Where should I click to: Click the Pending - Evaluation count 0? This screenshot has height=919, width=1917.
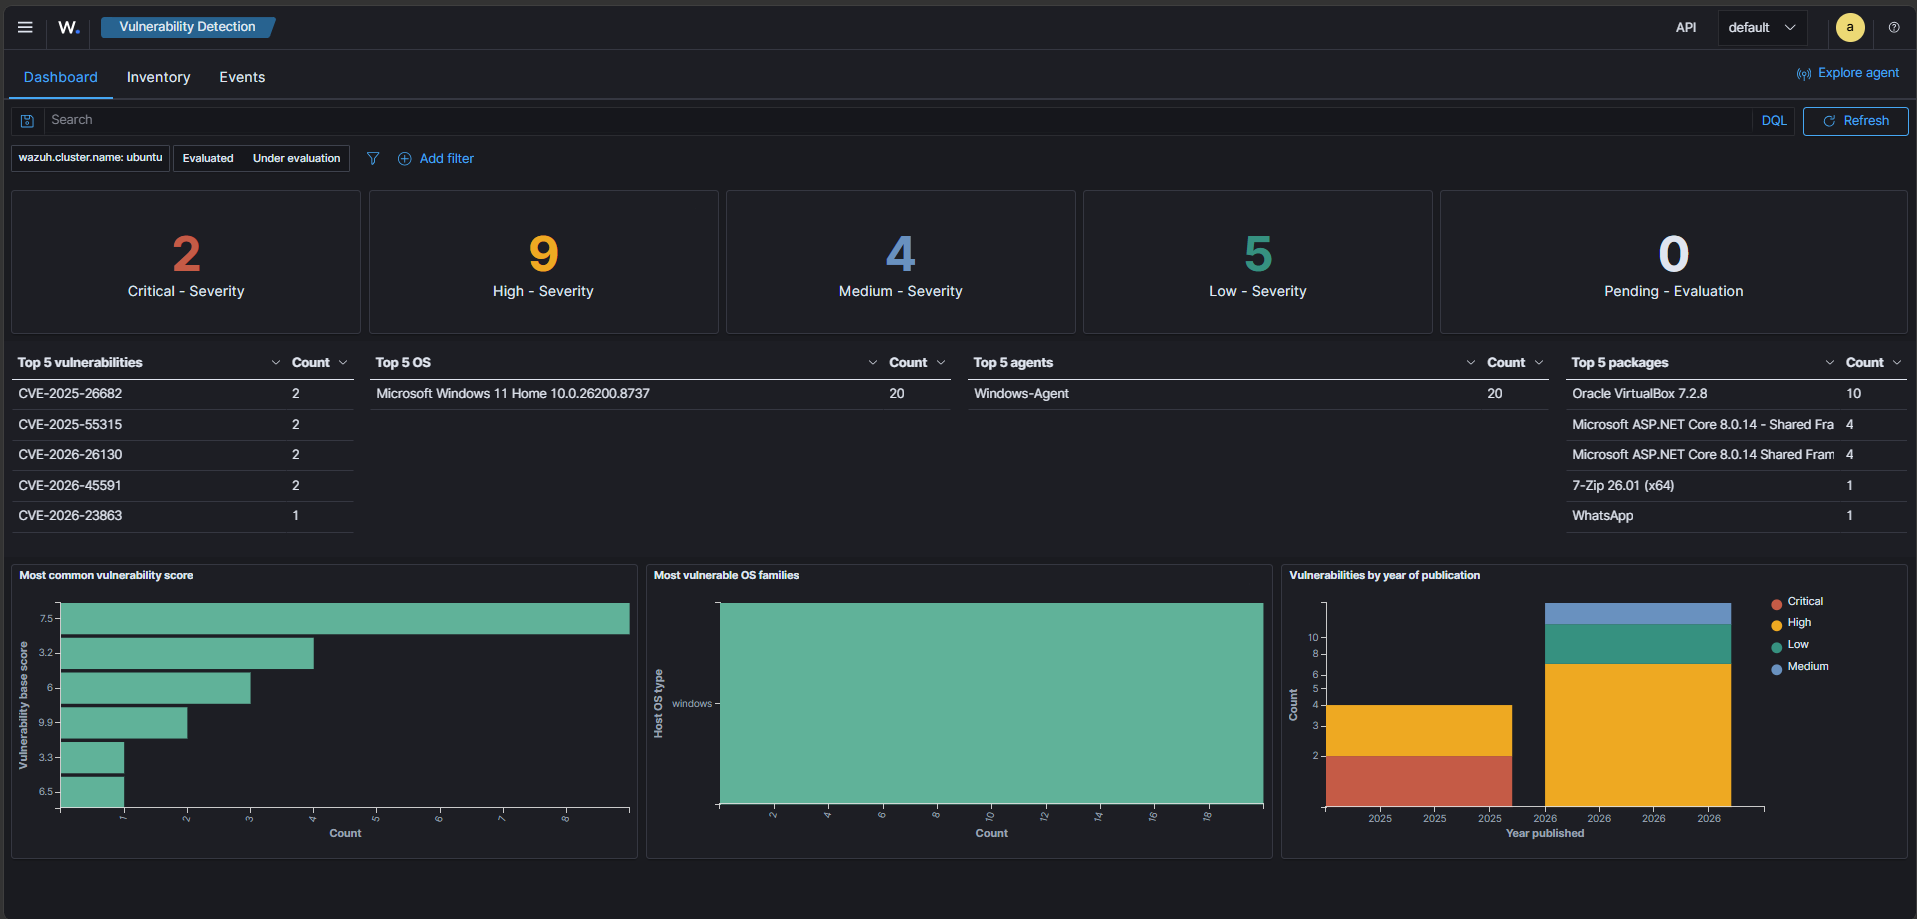(x=1674, y=254)
